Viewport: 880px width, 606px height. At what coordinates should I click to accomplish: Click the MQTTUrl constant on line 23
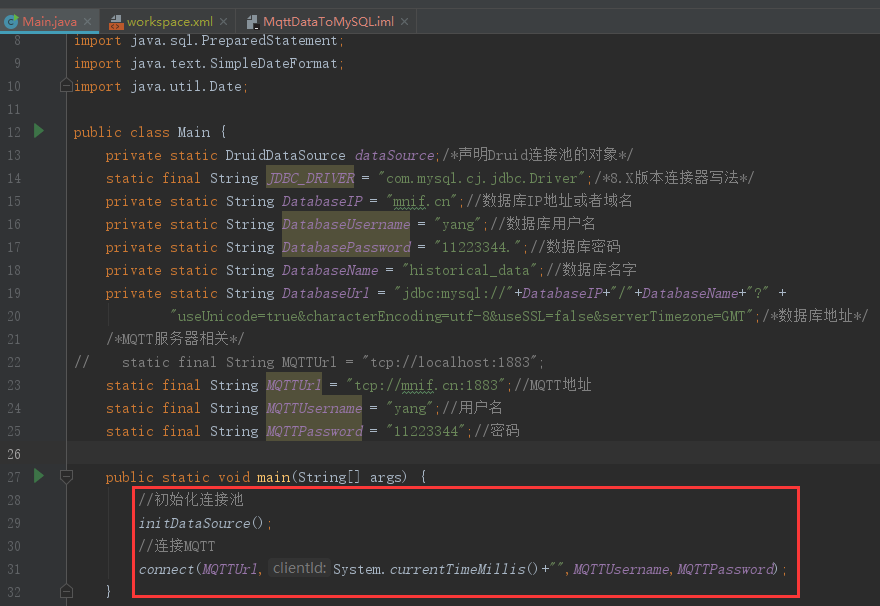(294, 385)
